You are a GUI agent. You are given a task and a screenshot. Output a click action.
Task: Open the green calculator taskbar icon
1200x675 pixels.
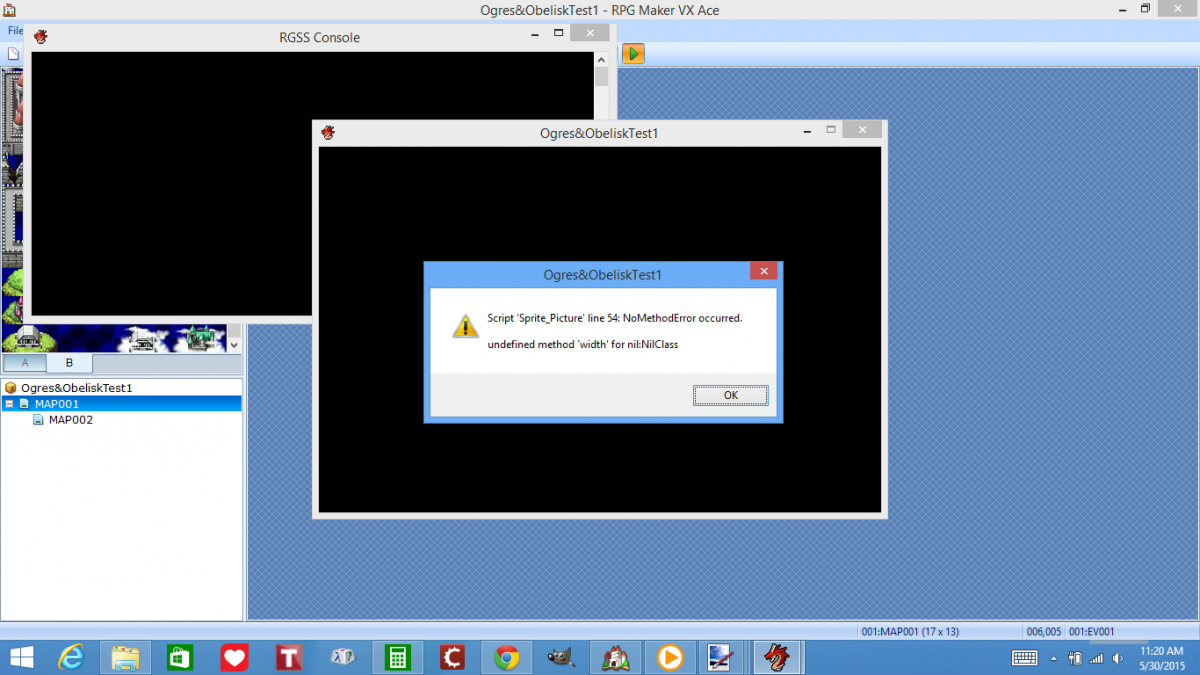point(397,657)
